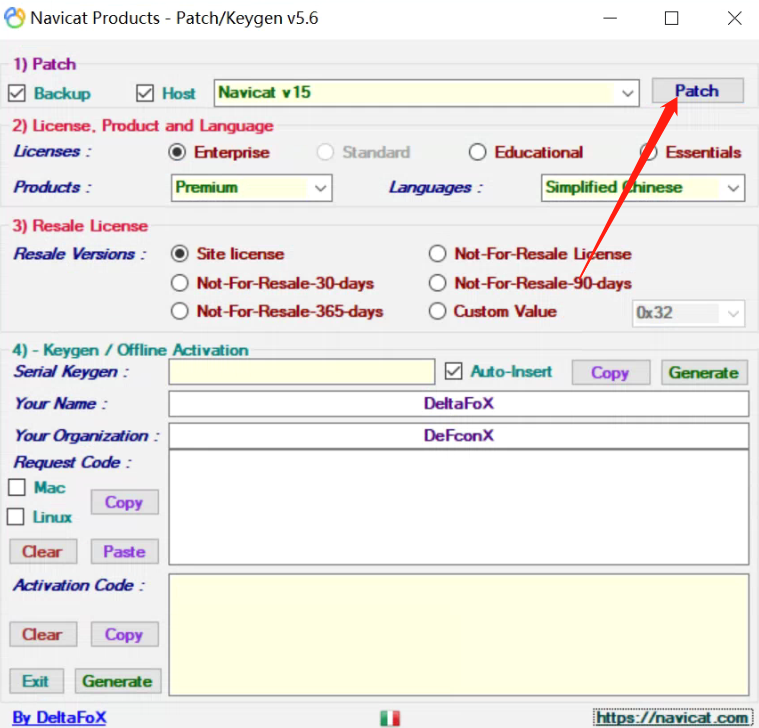Open the https://navicat.com link
Image resolution: width=759 pixels, height=728 pixels.
pos(672,717)
